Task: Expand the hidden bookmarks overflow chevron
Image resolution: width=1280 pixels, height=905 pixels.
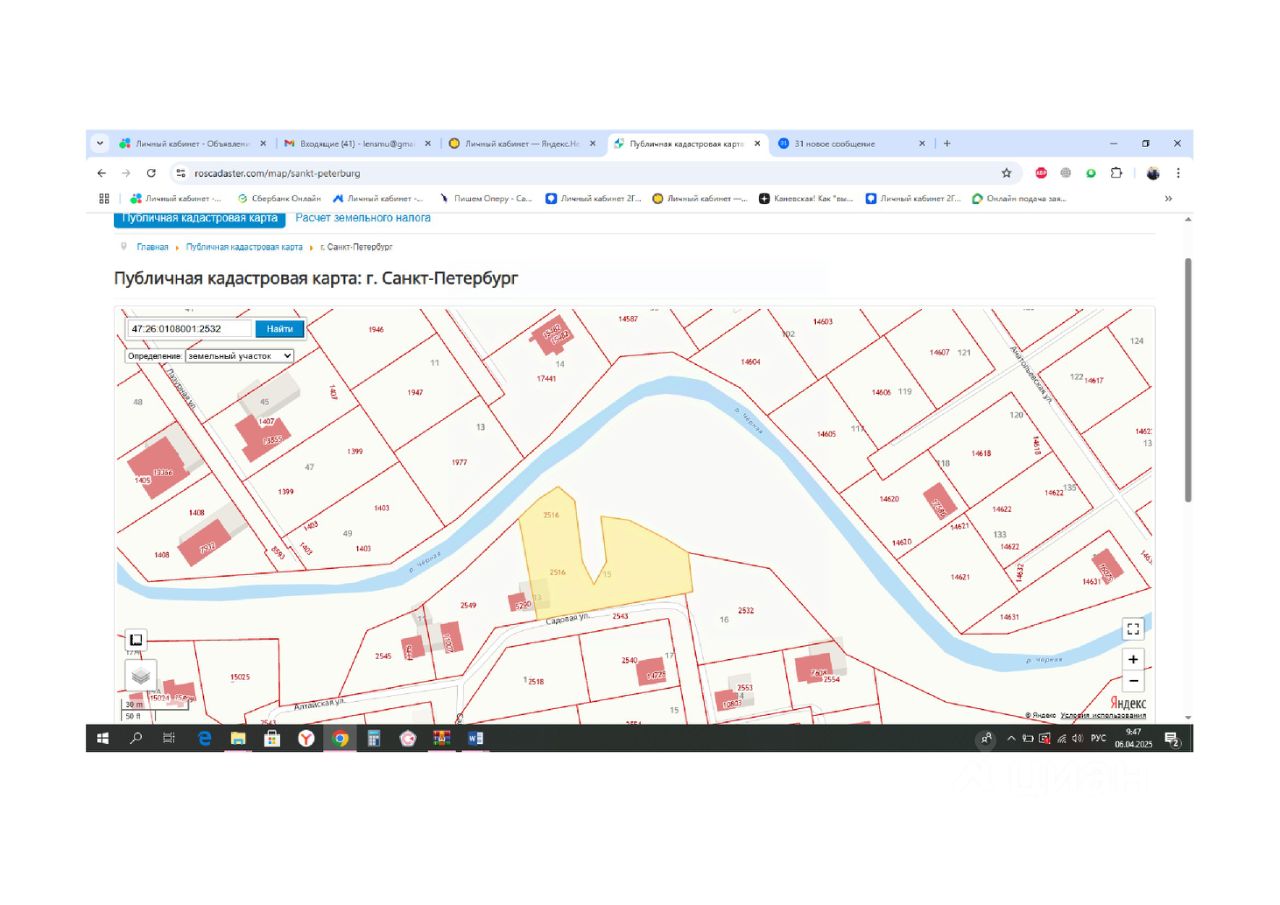Action: point(1168,198)
